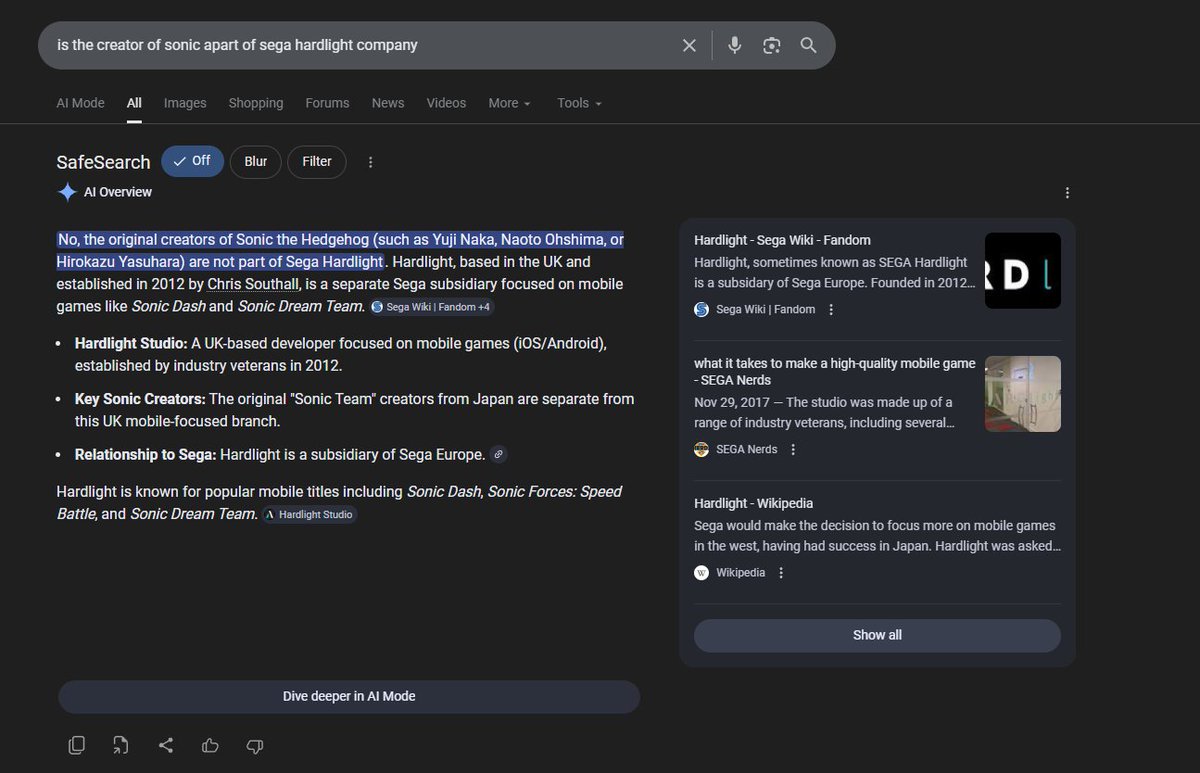The width and height of the screenshot is (1200, 773).
Task: Click Dive deeper in AI Mode button
Action: 349,697
